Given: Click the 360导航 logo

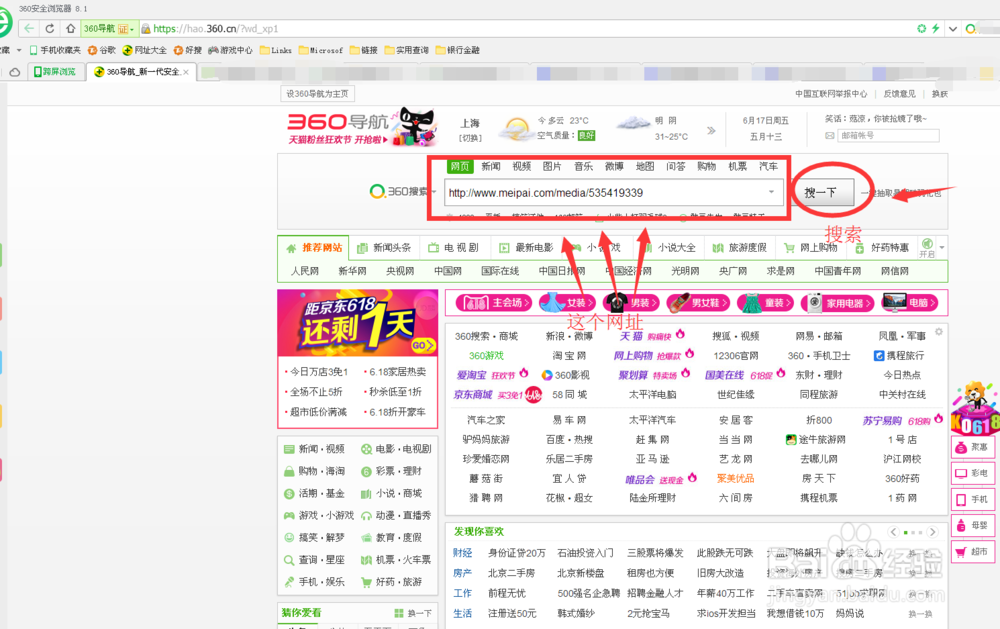Looking at the screenshot, I should (338, 121).
